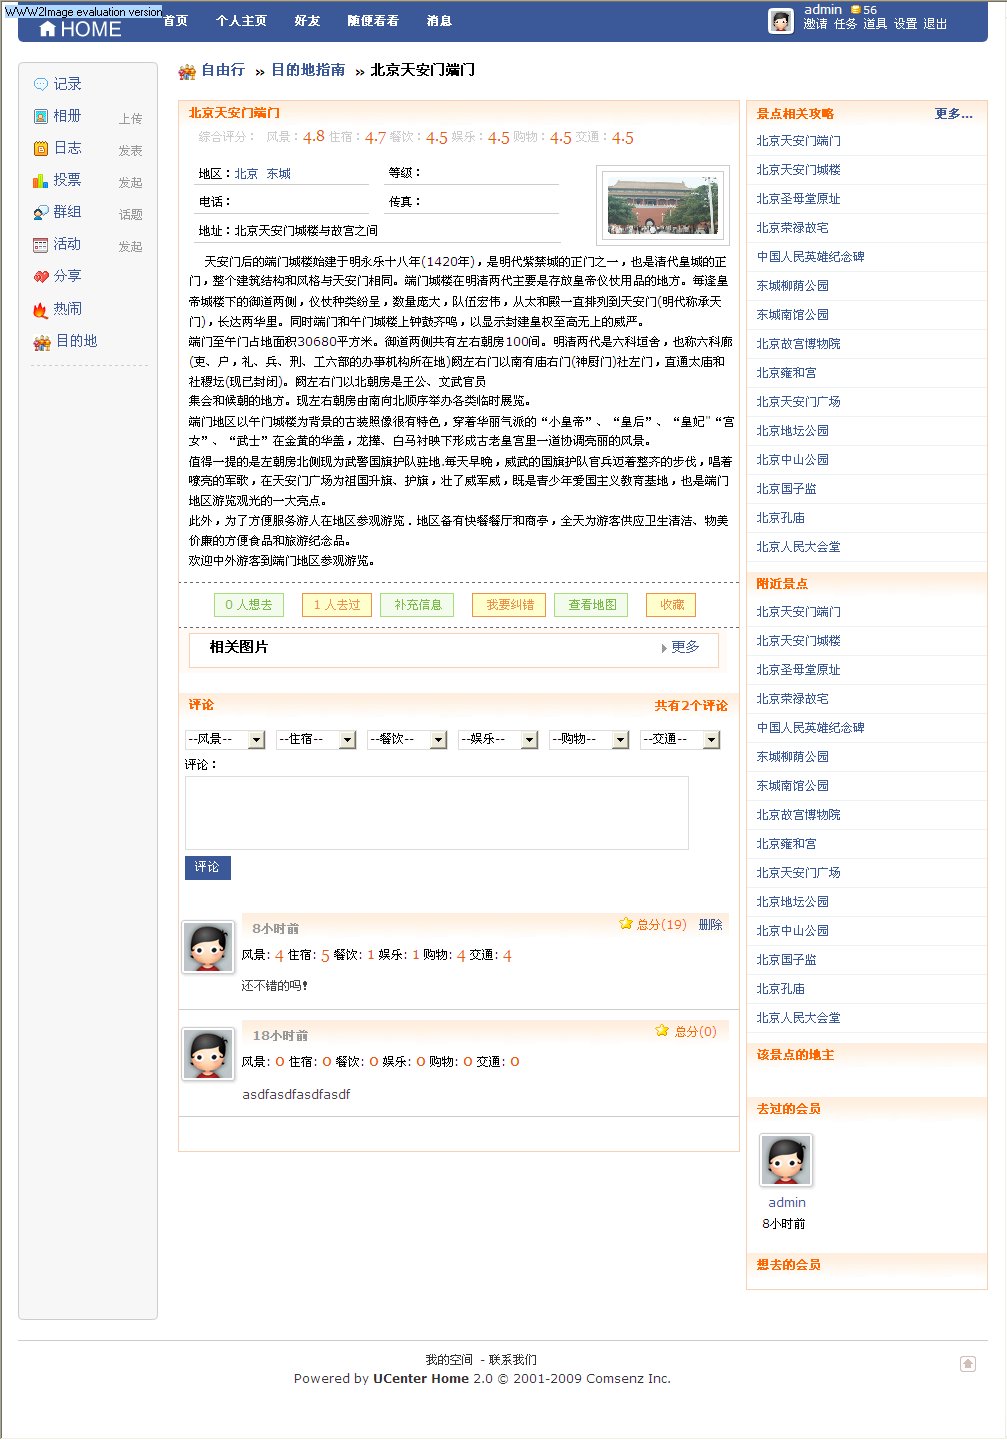Screen dimensions: 1007x1440
Task: Open 联系我们 in the footer
Action: (513, 1360)
